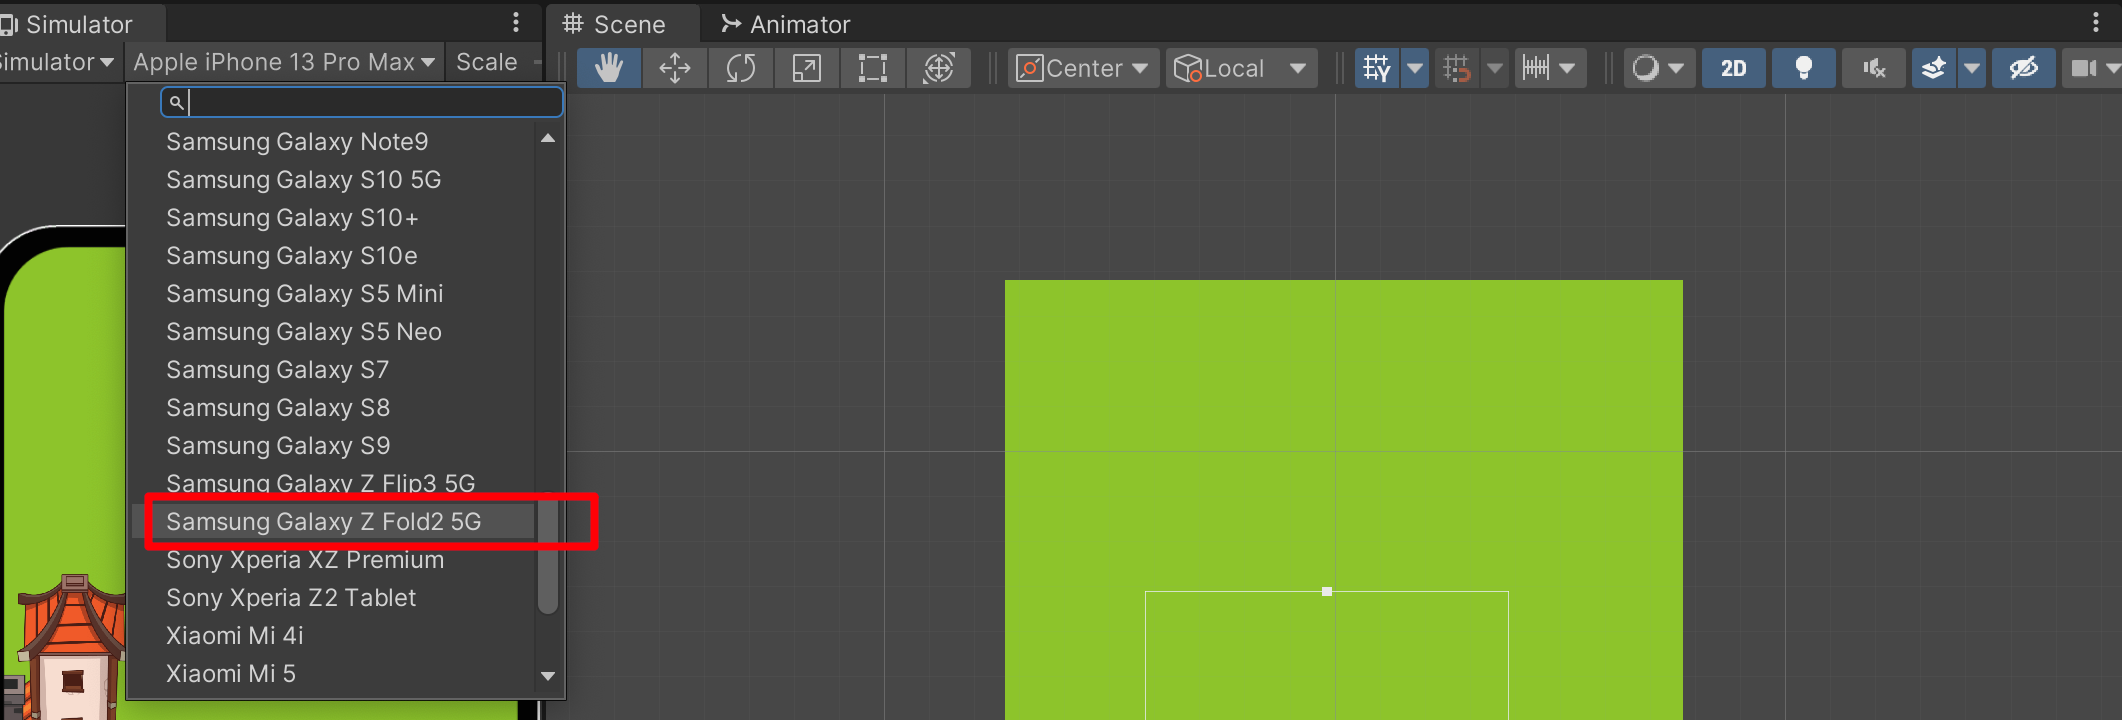
Task: Click device list scroll up arrow
Action: click(548, 138)
